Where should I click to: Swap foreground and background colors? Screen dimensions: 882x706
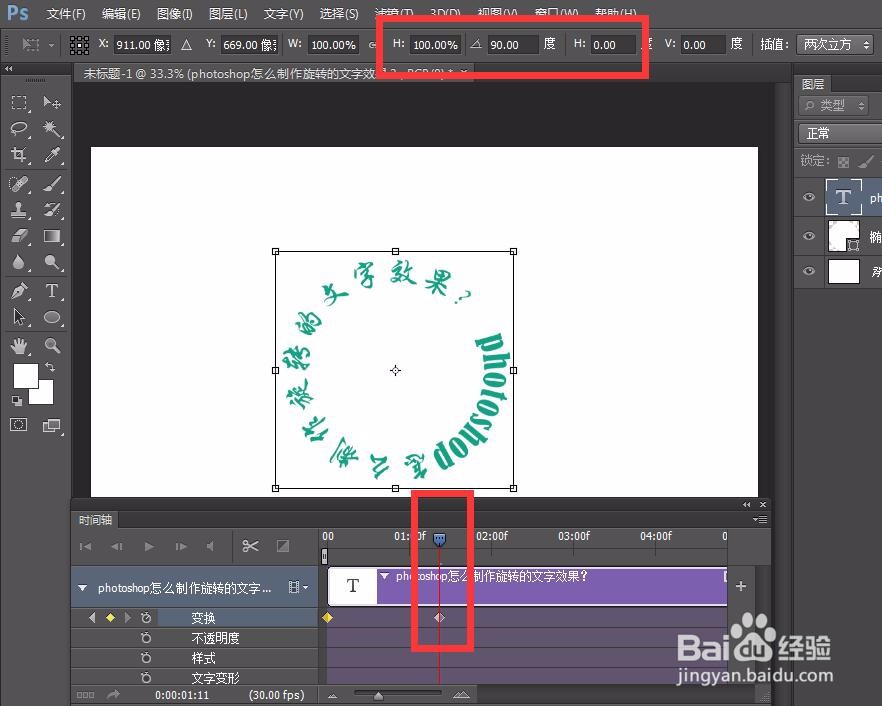pos(50,367)
